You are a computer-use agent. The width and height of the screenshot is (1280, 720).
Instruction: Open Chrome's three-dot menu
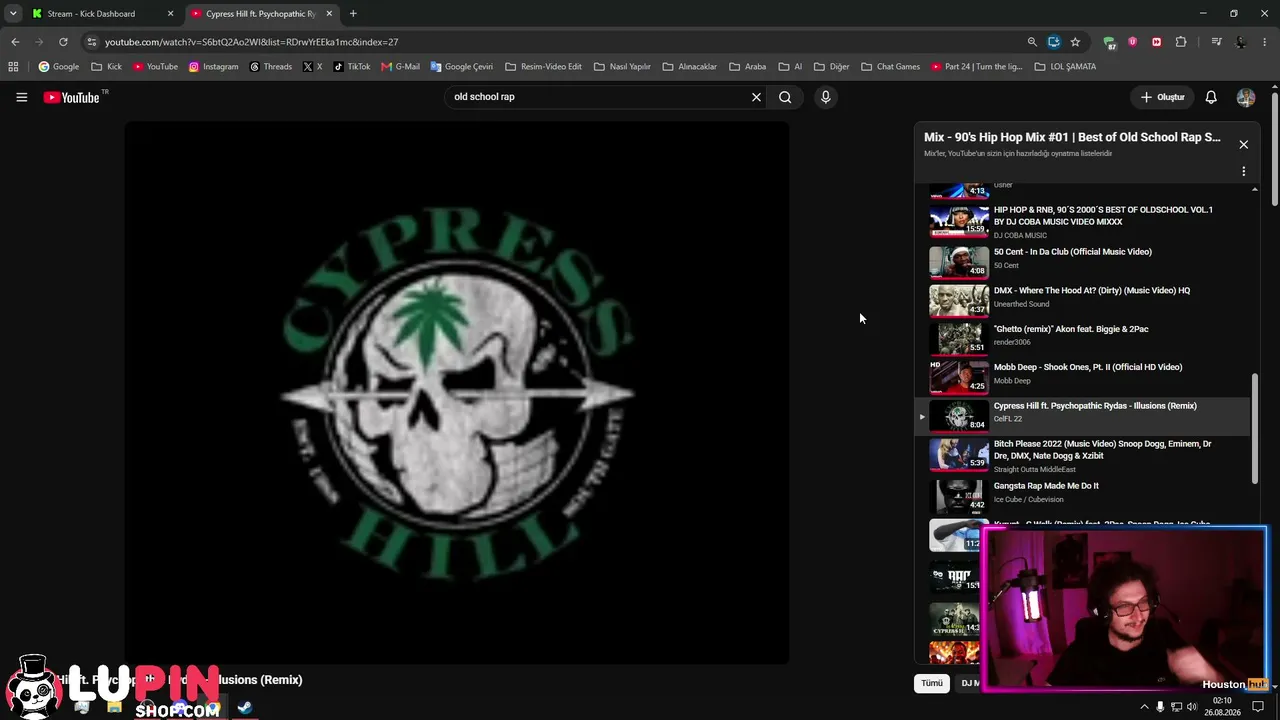pyautogui.click(x=1265, y=42)
